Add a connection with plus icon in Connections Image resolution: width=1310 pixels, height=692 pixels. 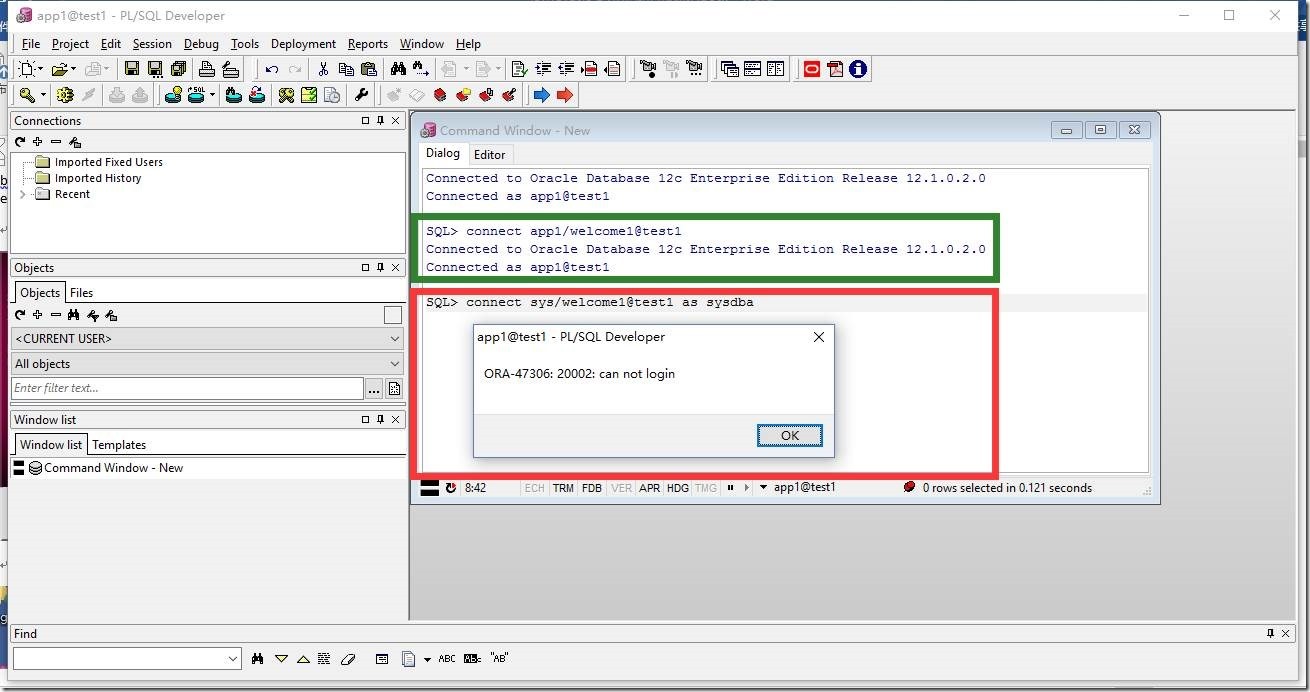(38, 142)
